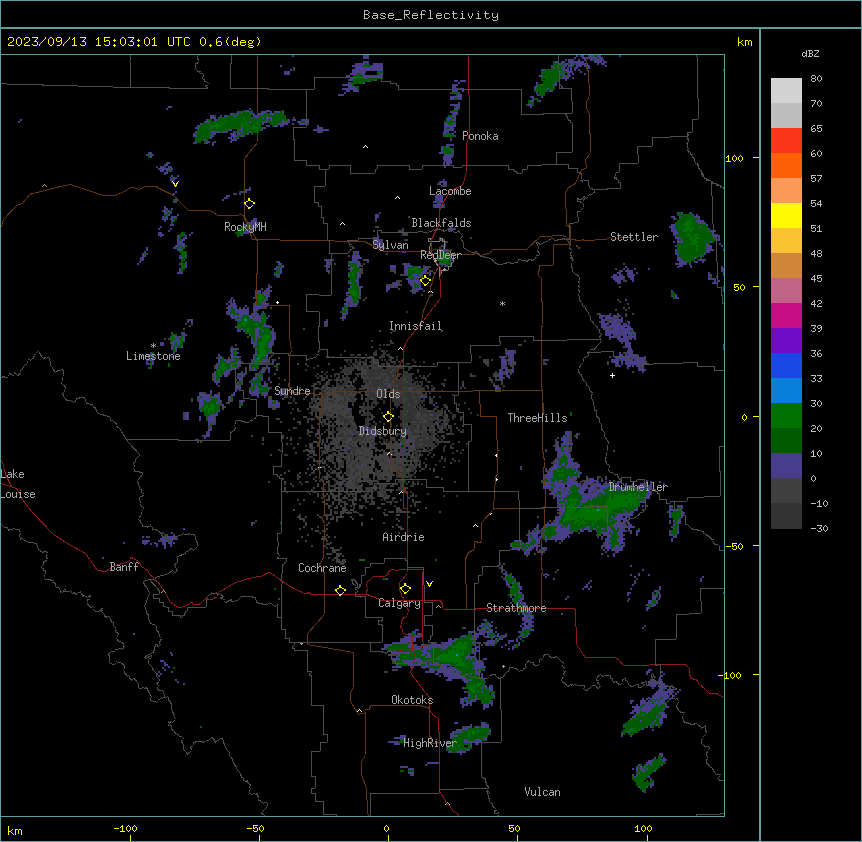The width and height of the screenshot is (862, 842).
Task: Pick the 70-80 dBZ light gray swatch
Action: [x=786, y=91]
